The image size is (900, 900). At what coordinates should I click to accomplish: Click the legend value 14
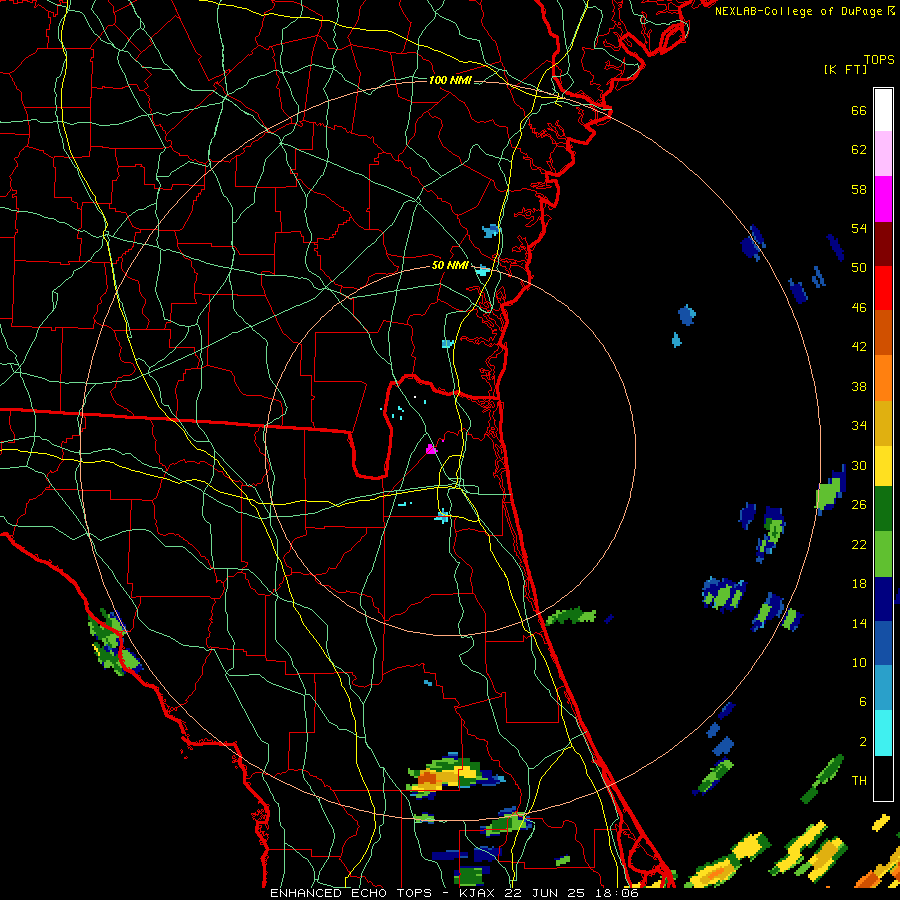859,623
